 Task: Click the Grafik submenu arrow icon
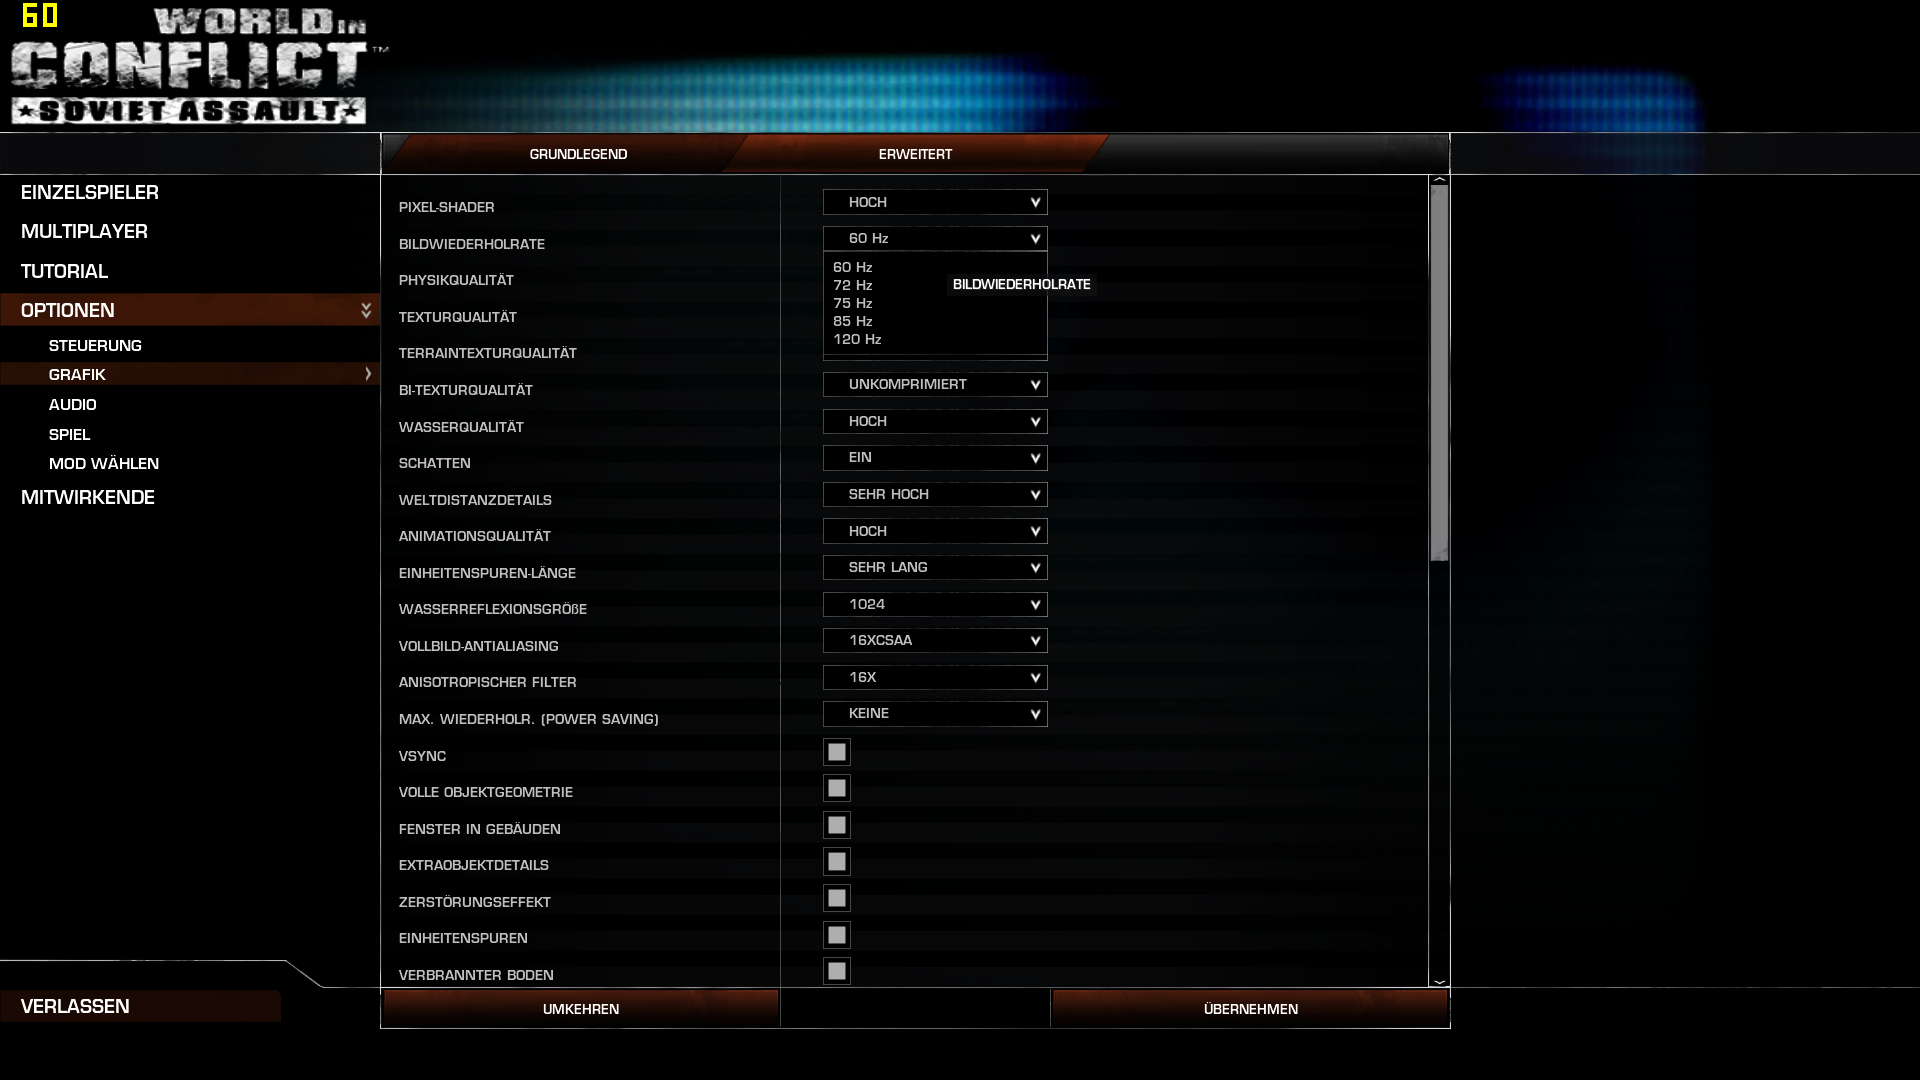(x=368, y=374)
